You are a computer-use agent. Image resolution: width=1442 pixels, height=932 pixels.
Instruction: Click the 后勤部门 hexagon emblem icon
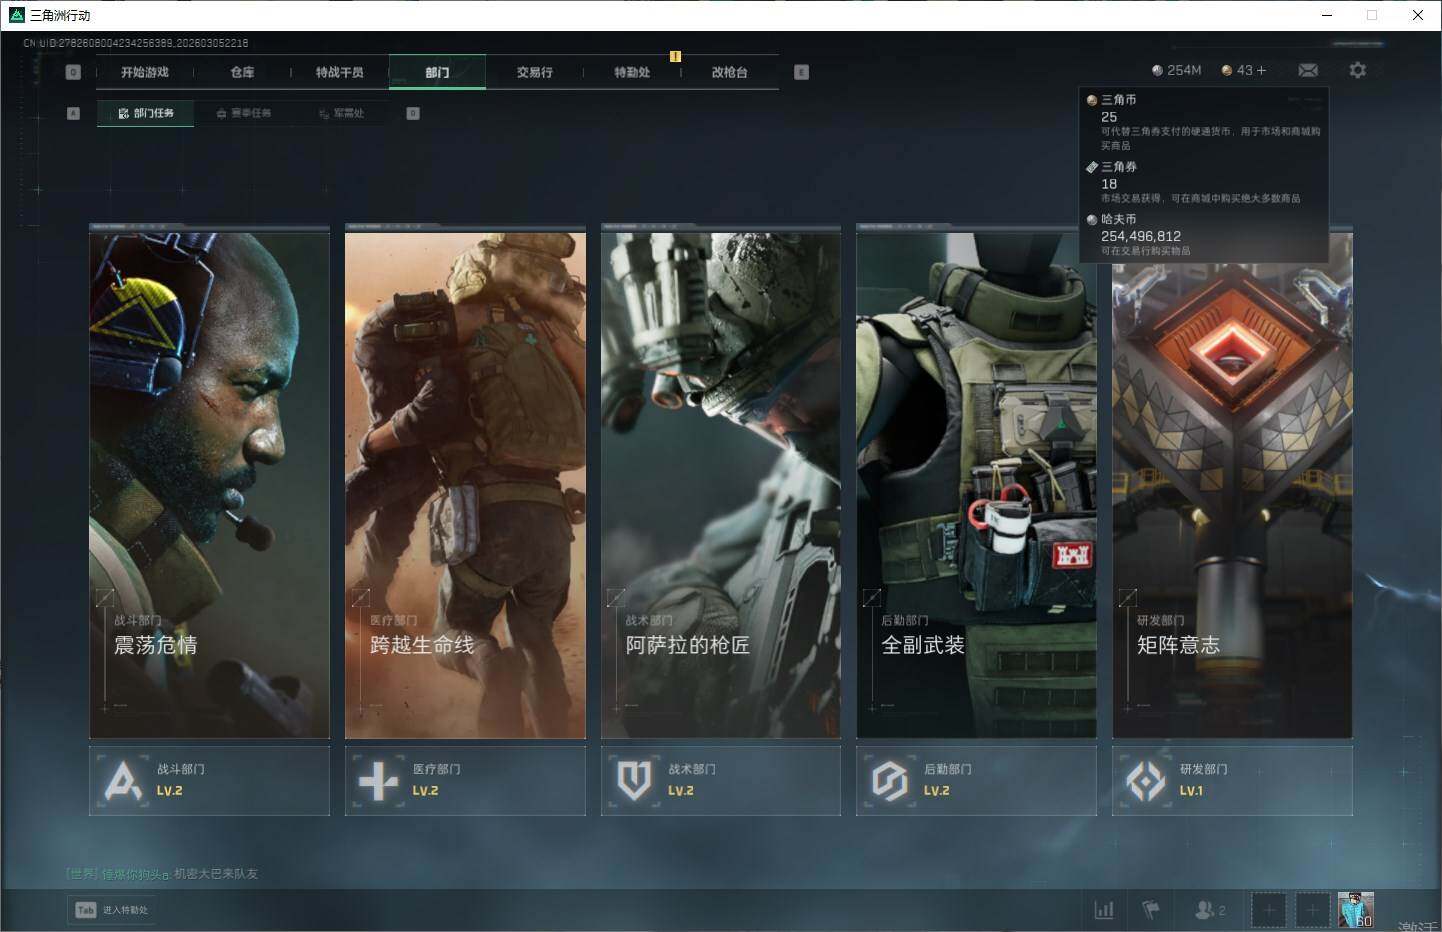tap(889, 780)
